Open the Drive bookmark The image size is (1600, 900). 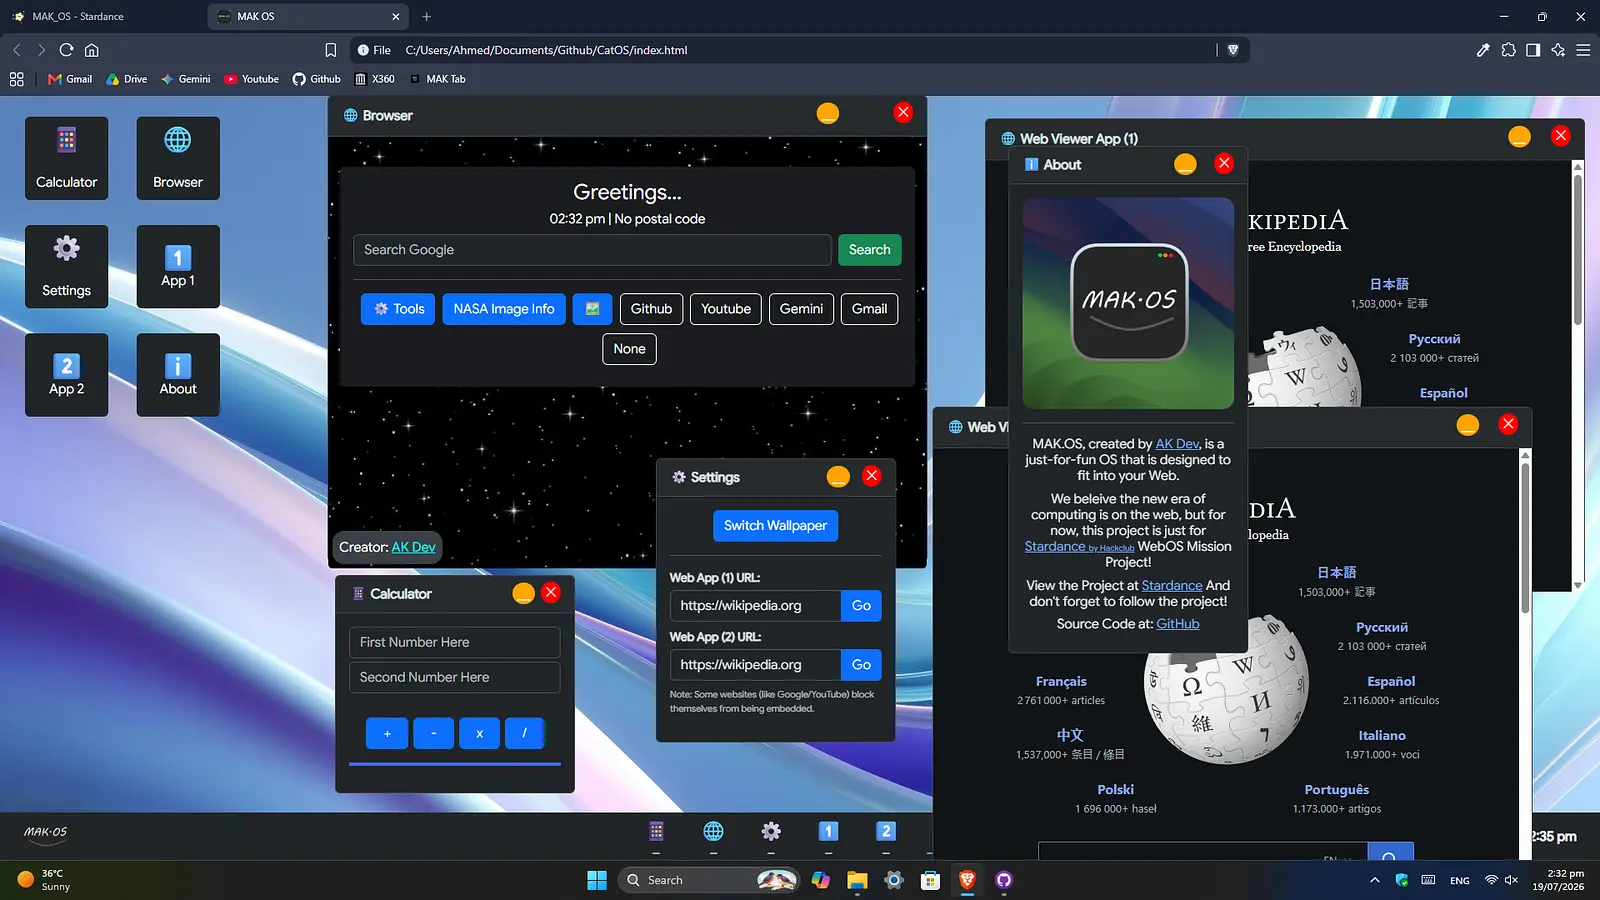click(127, 79)
